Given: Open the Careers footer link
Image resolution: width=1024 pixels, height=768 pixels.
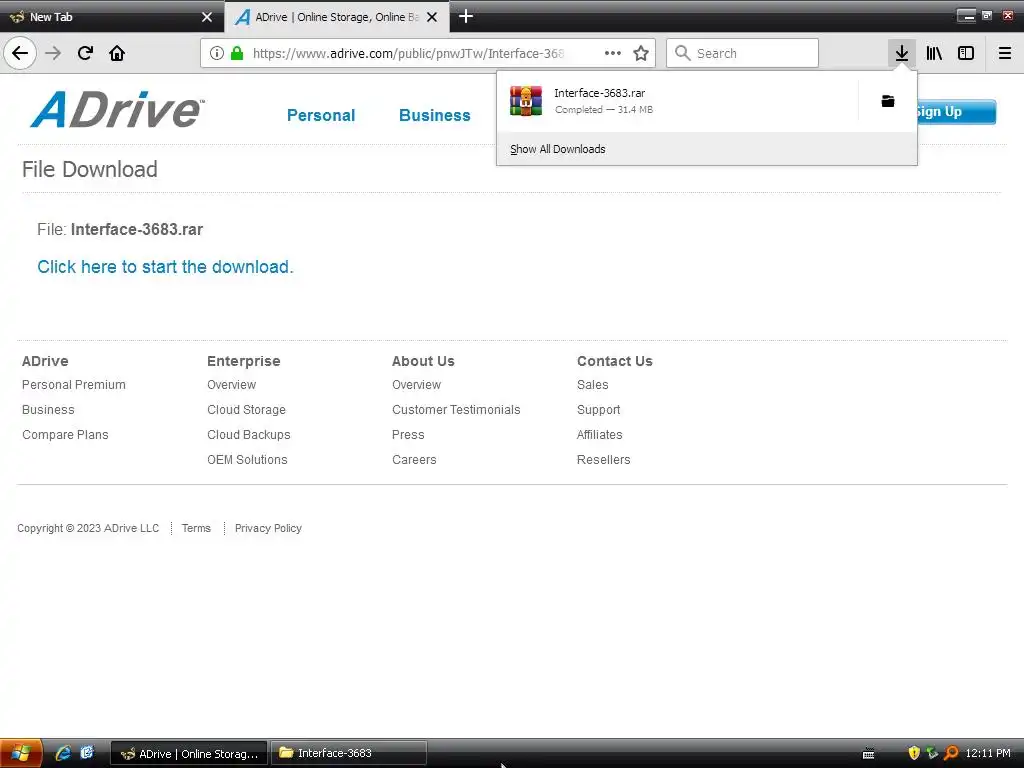Looking at the screenshot, I should (414, 460).
